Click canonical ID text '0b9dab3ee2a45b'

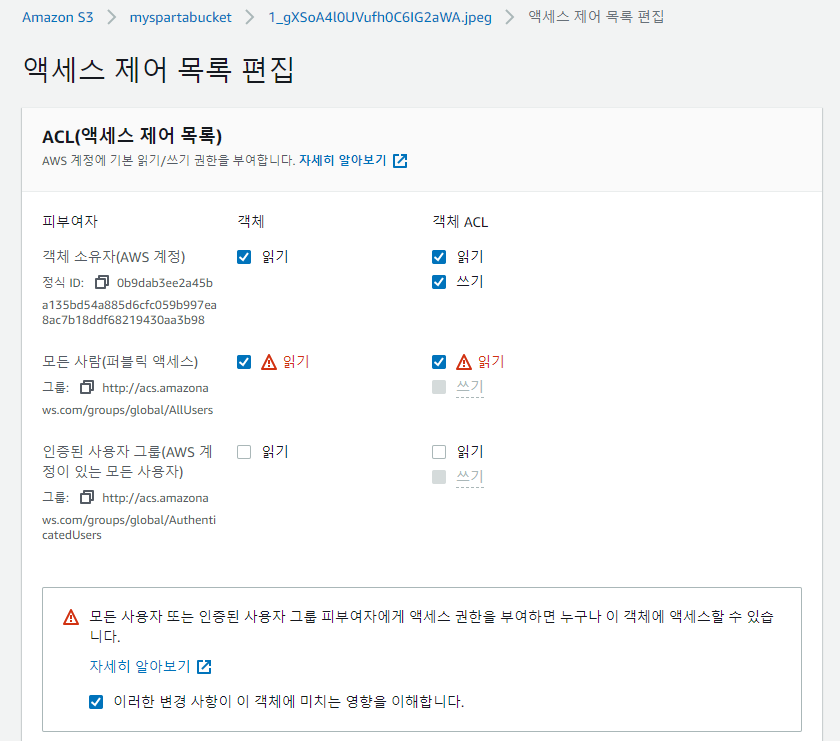(164, 283)
